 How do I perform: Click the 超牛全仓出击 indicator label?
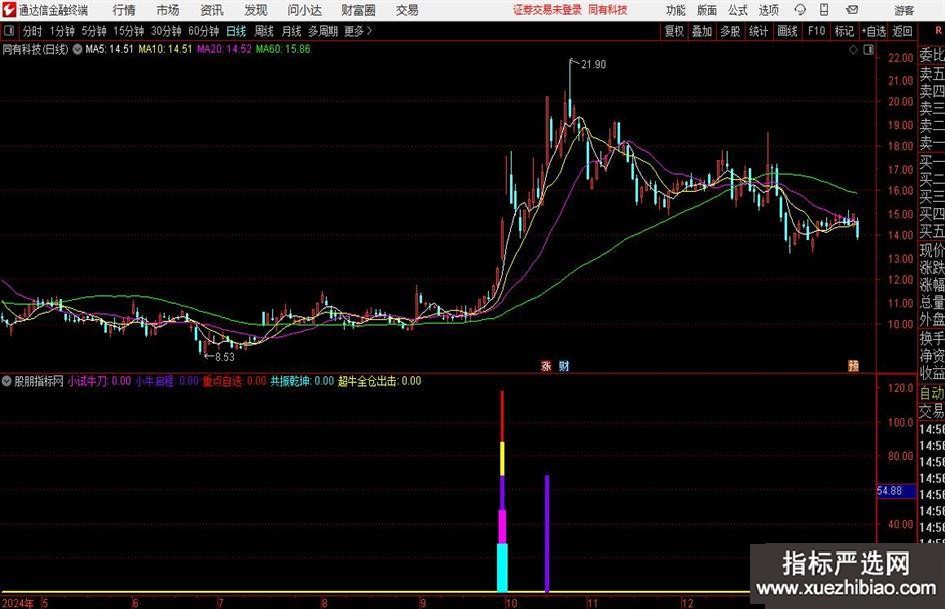[x=380, y=381]
